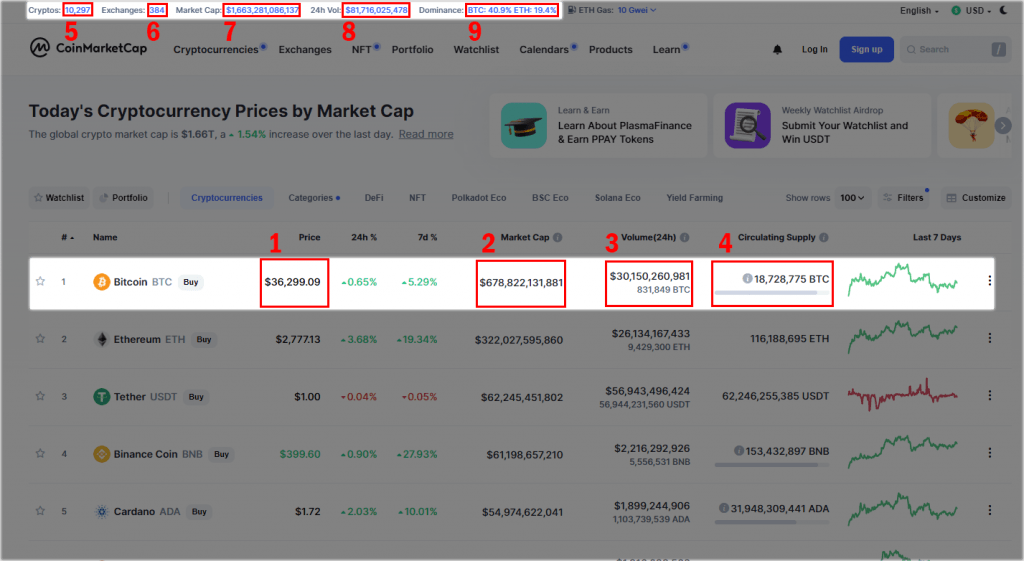Select the BSC Eco tab

pos(550,198)
